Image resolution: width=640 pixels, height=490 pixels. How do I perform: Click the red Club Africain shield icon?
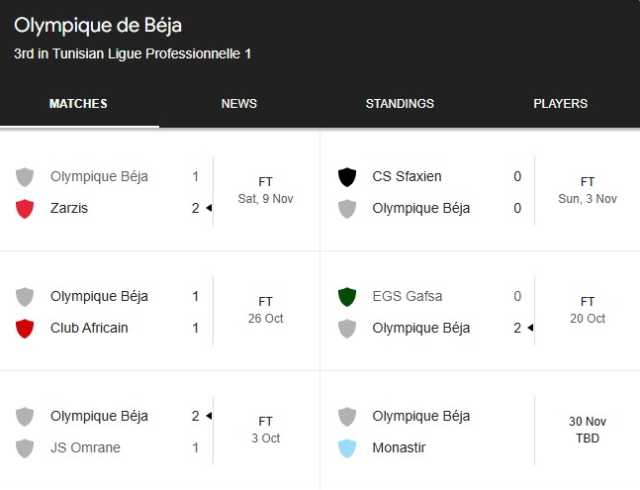coord(24,328)
